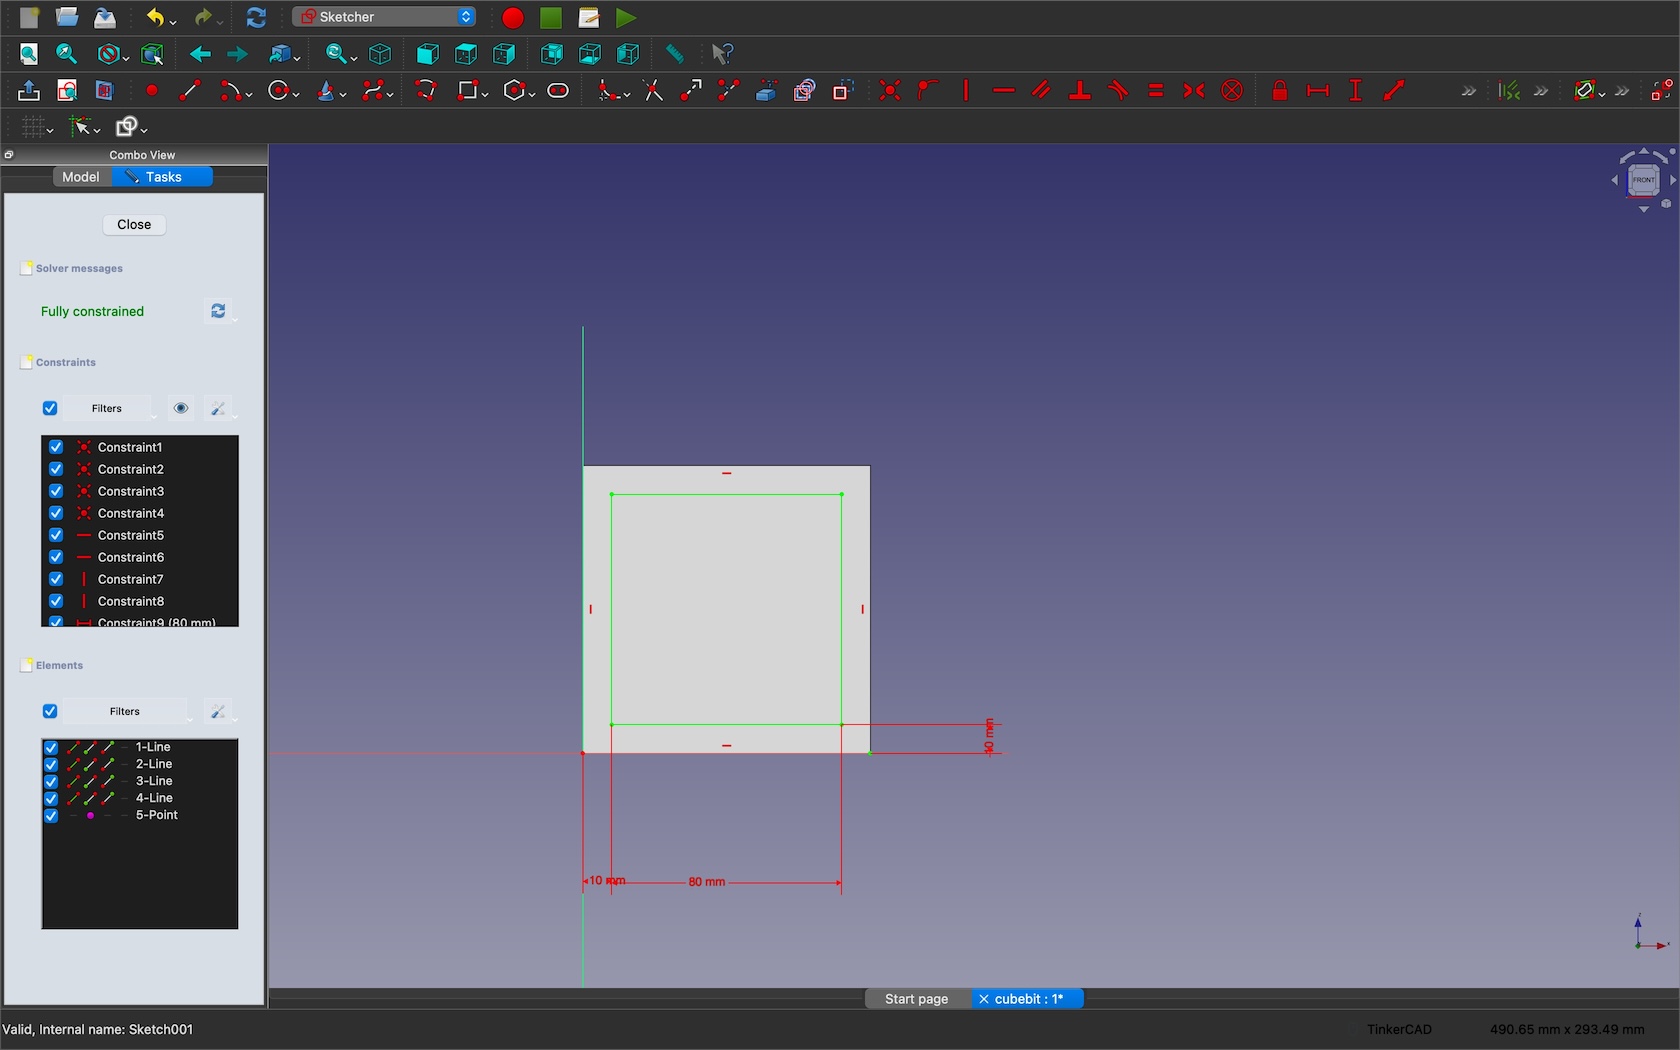
Task: Uncheck Constraint3 checkbox
Action: pyautogui.click(x=56, y=491)
